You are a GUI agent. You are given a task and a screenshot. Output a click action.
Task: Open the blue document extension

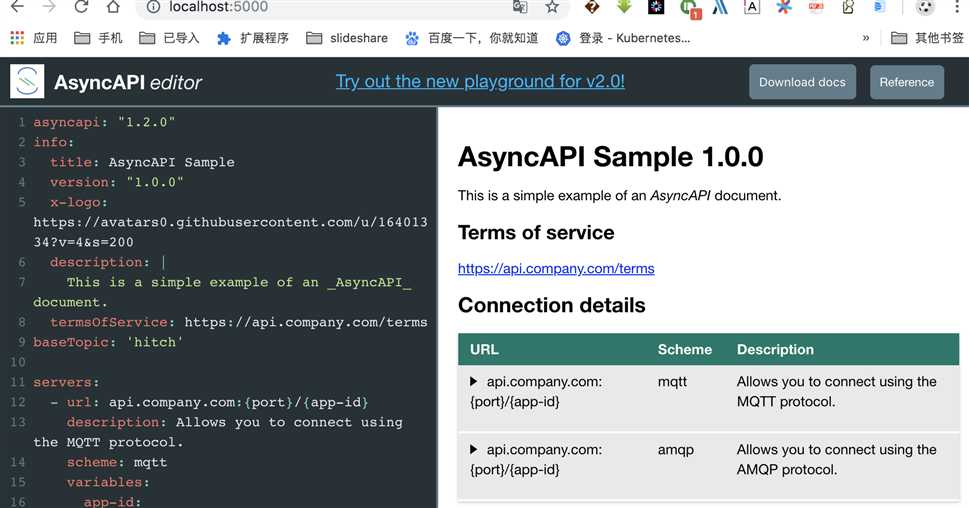pos(879,7)
